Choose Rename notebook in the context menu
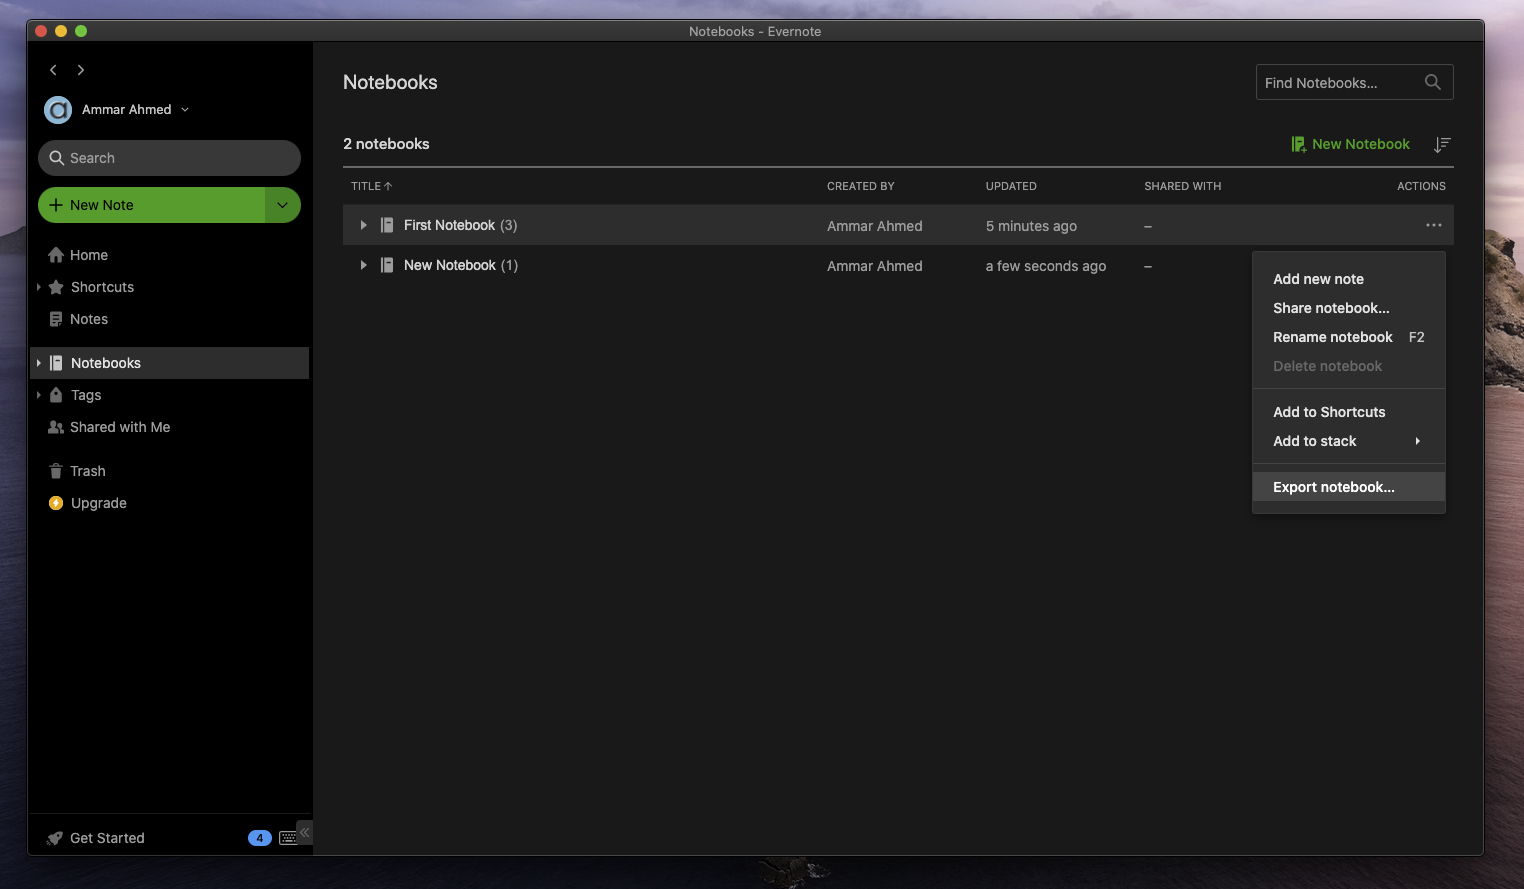This screenshot has height=889, width=1524. tap(1332, 337)
